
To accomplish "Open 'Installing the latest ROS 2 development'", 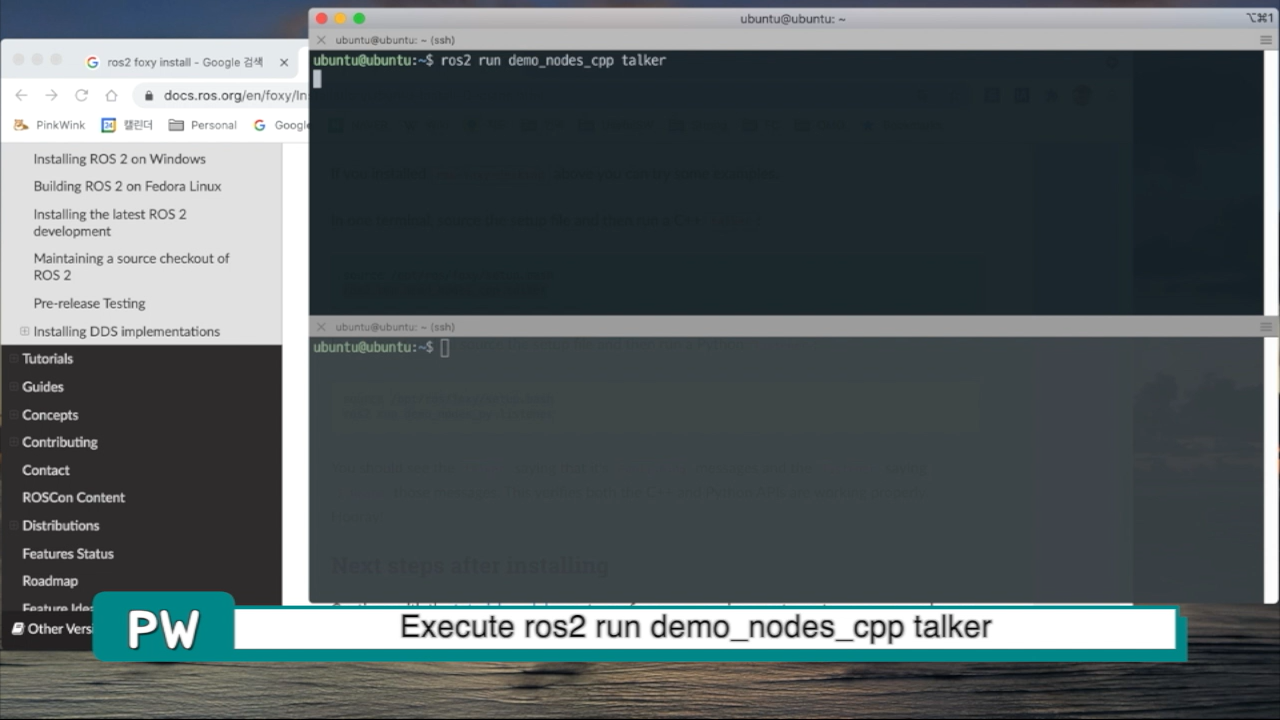I will point(110,222).
